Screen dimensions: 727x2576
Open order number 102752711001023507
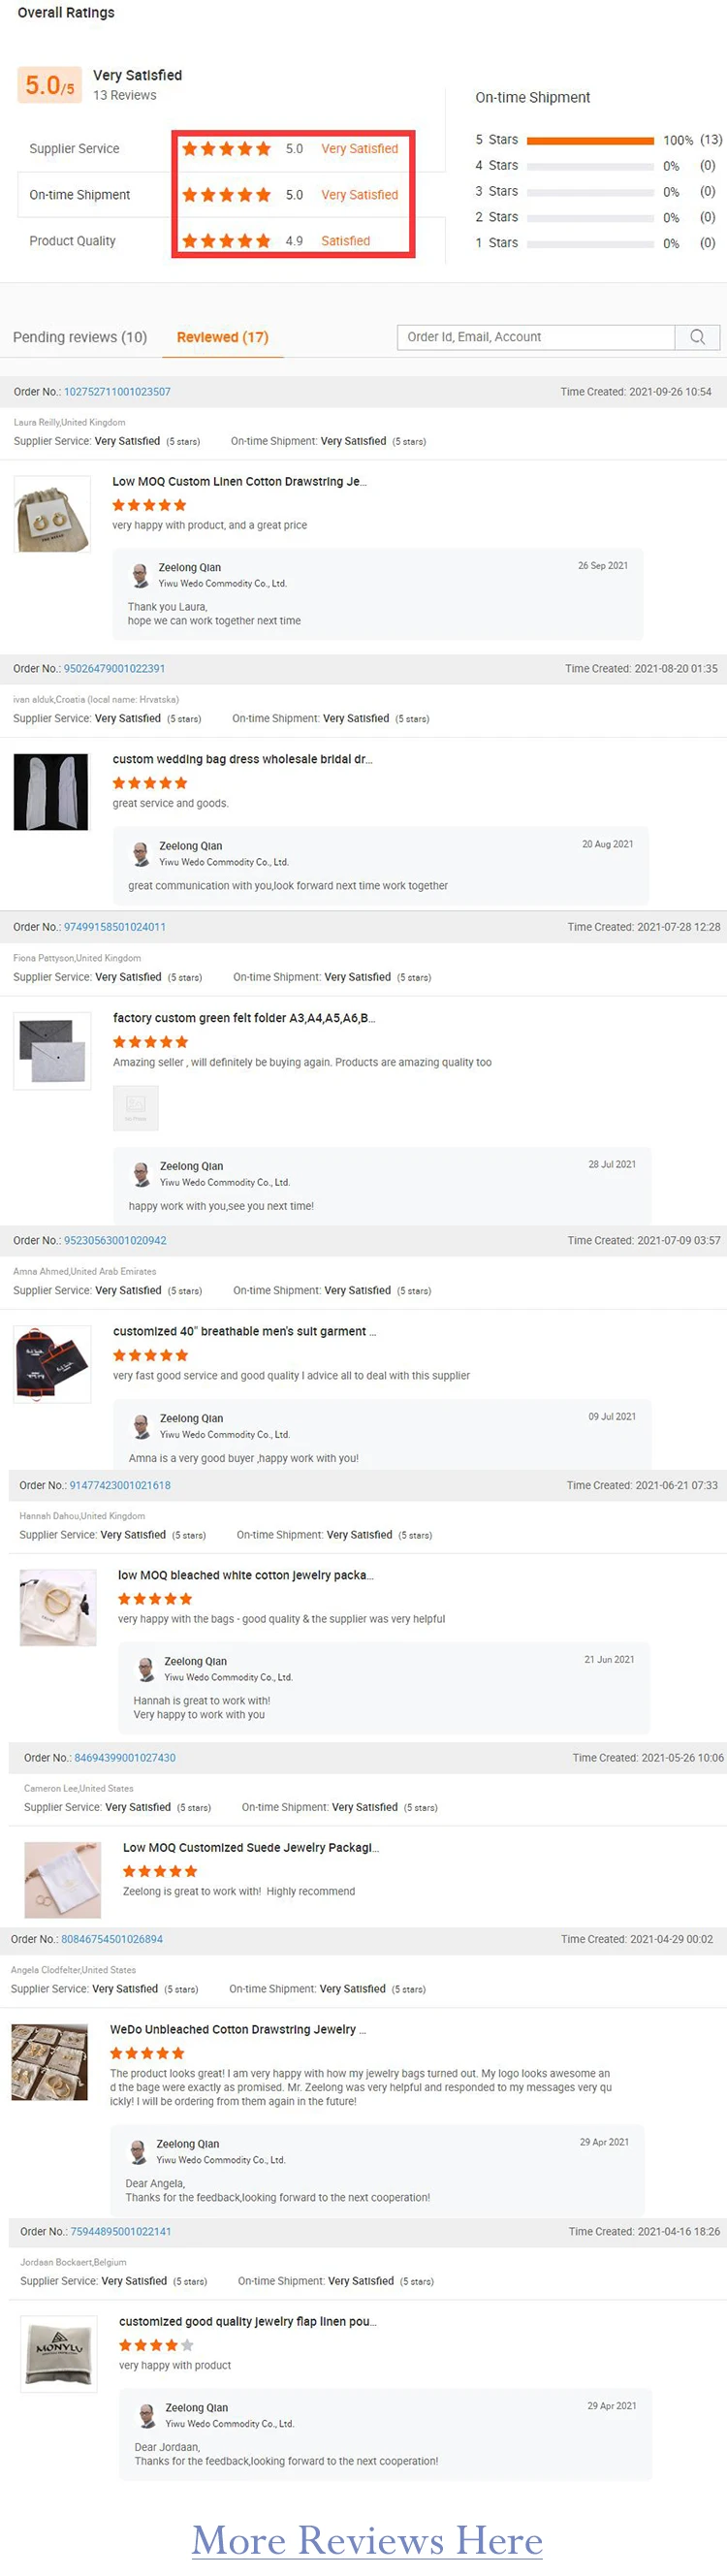pos(117,392)
